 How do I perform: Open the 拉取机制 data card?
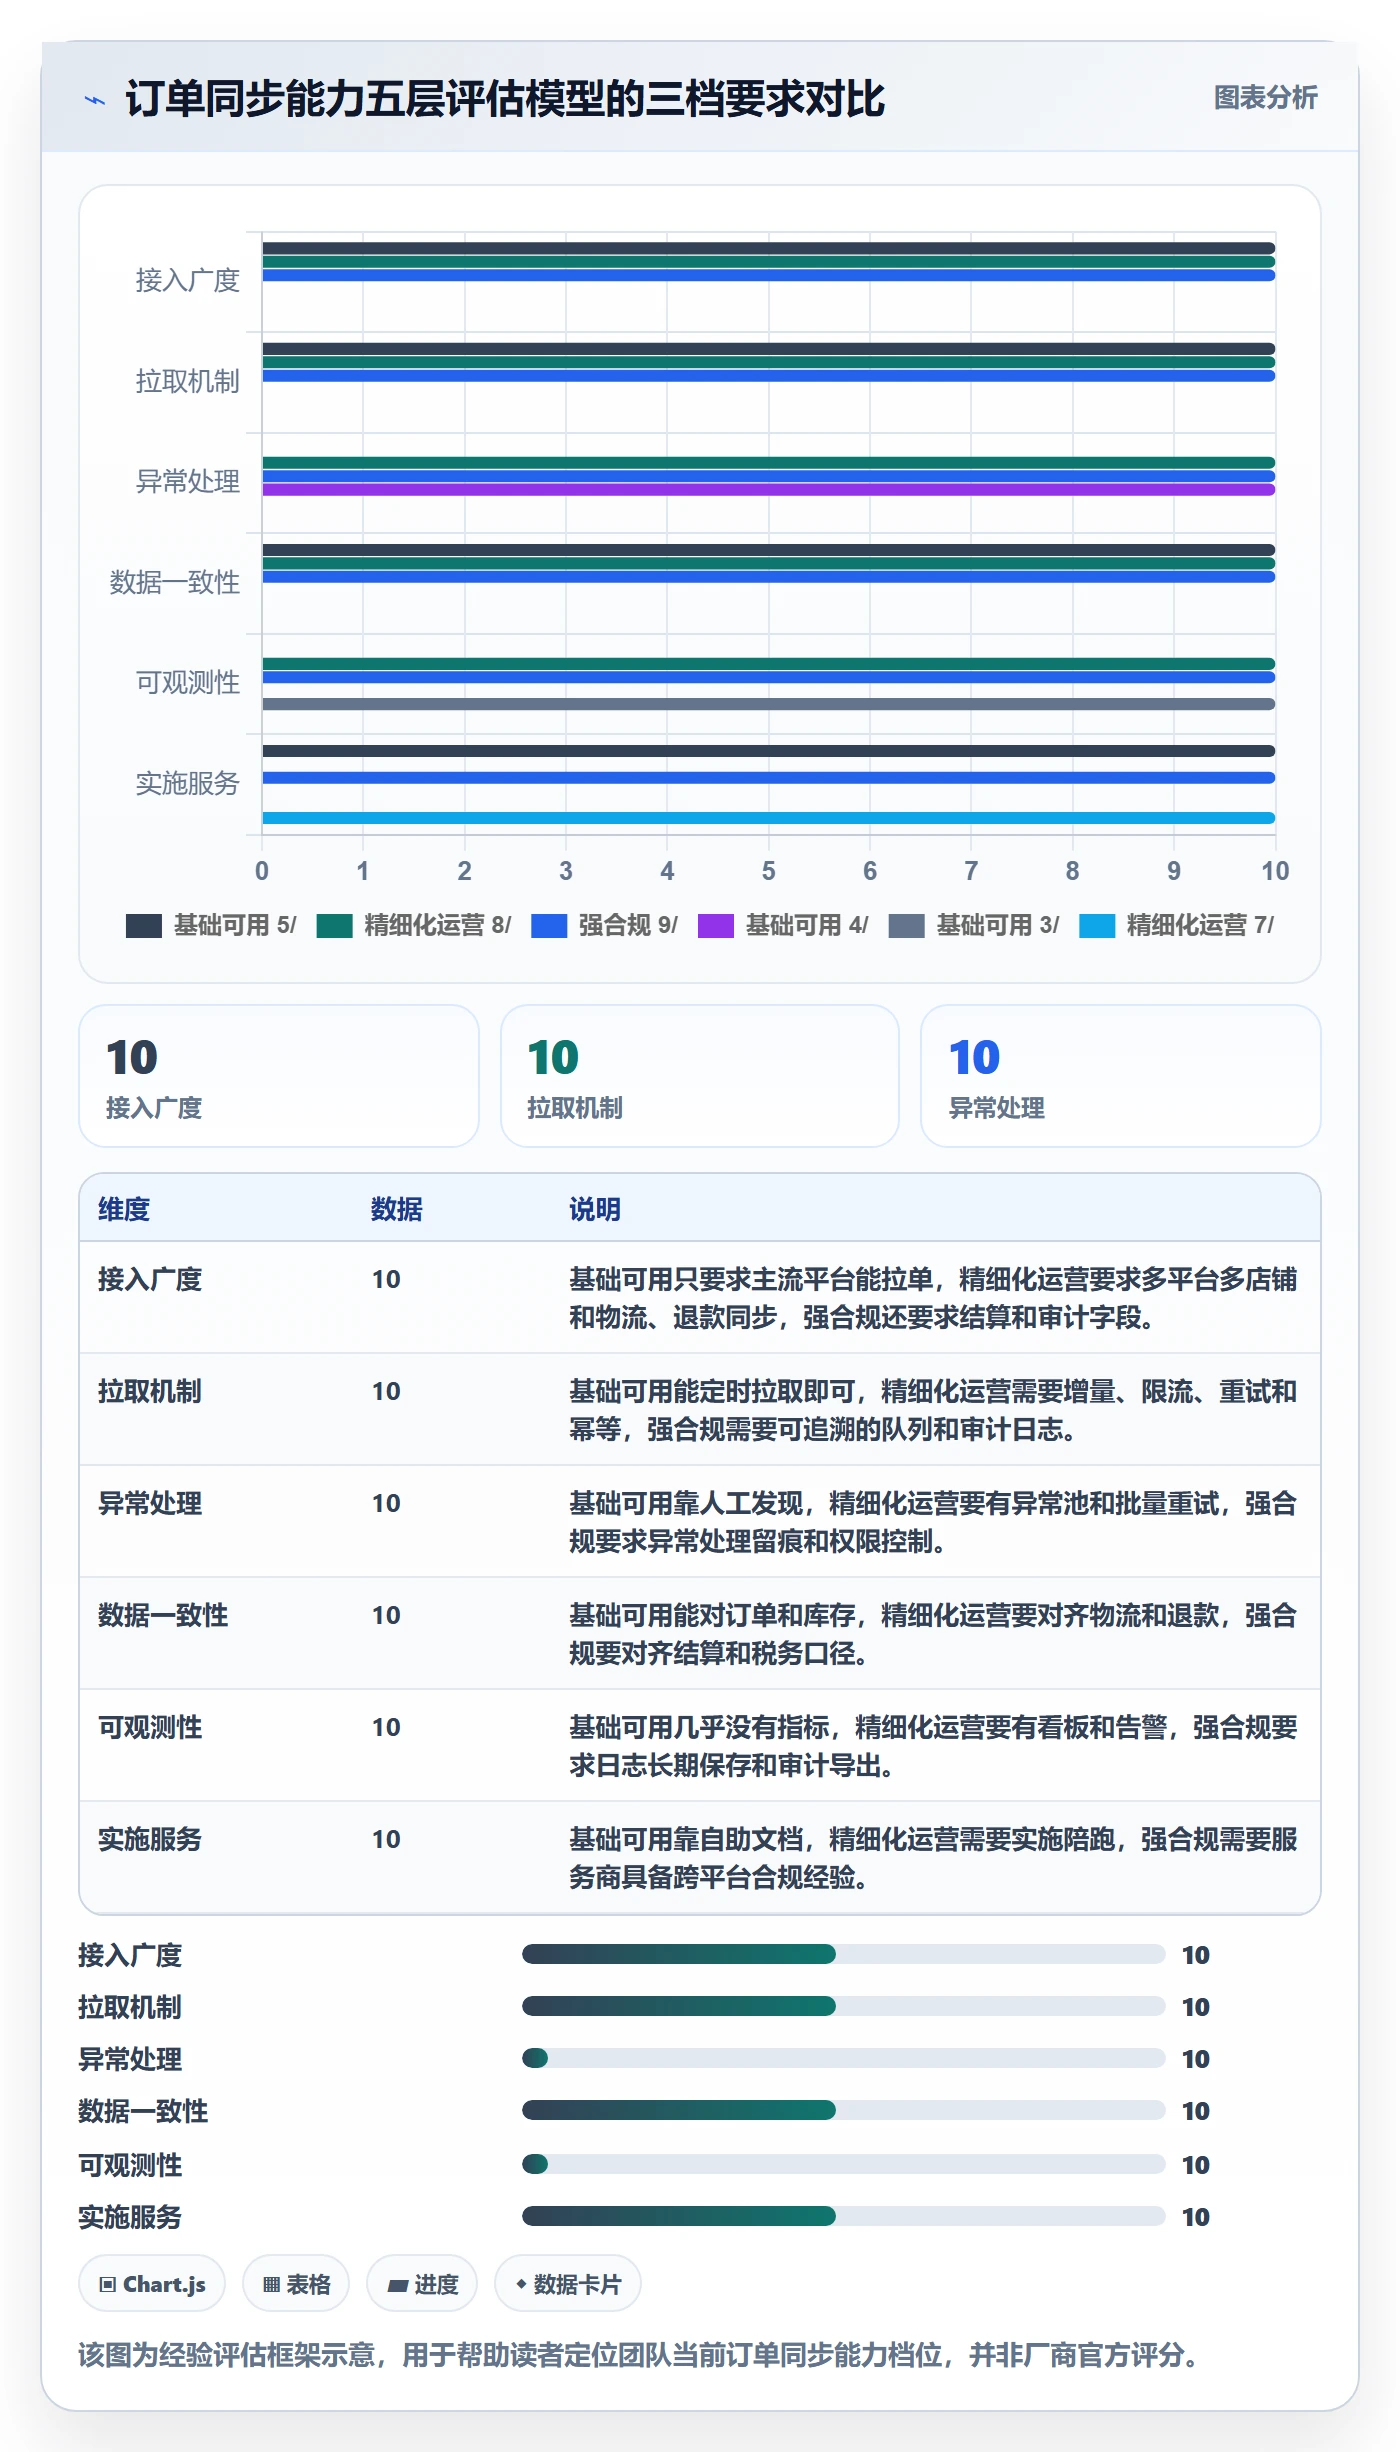click(x=700, y=1076)
